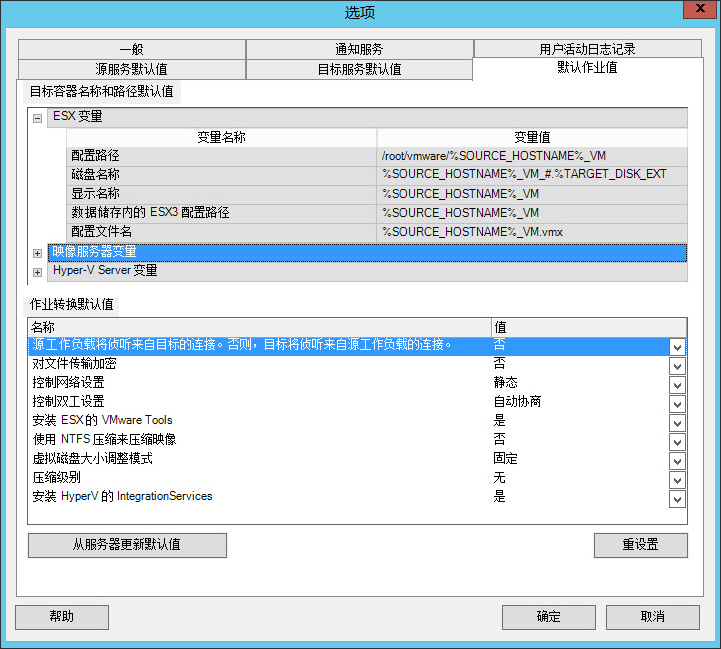Open the 目标服务默认值 tab
This screenshot has height=649, width=721.
tap(359, 69)
